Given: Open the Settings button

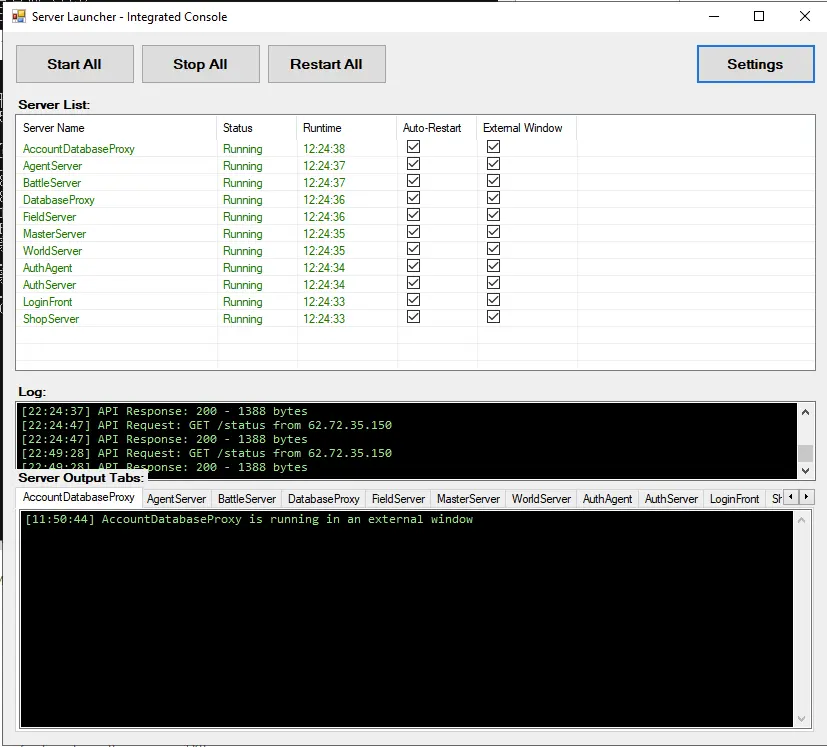Looking at the screenshot, I should pos(755,64).
